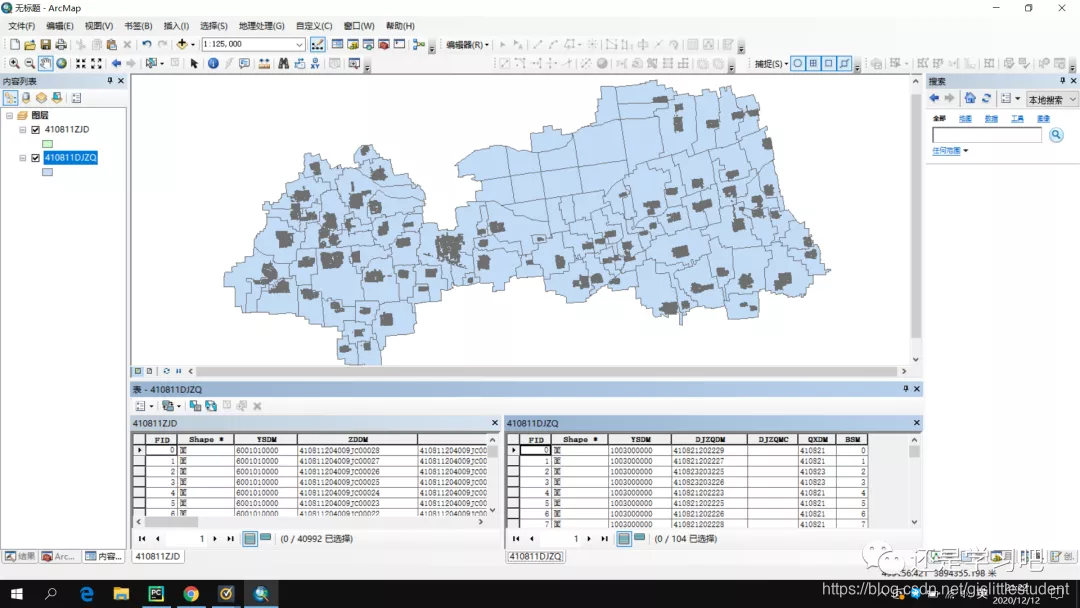Click the search magnifier button

pos(1056,135)
